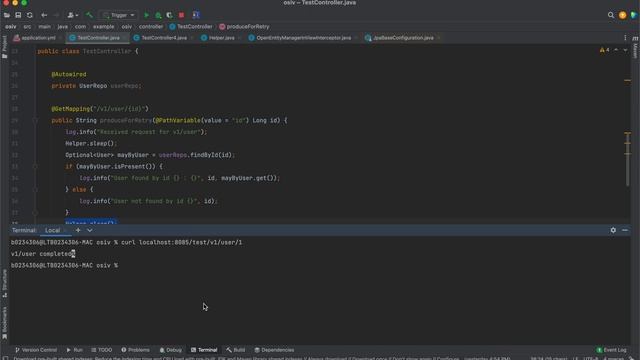Open the Trigger run configuration dropdown
The height and width of the screenshot is (360, 640).
(119, 15)
